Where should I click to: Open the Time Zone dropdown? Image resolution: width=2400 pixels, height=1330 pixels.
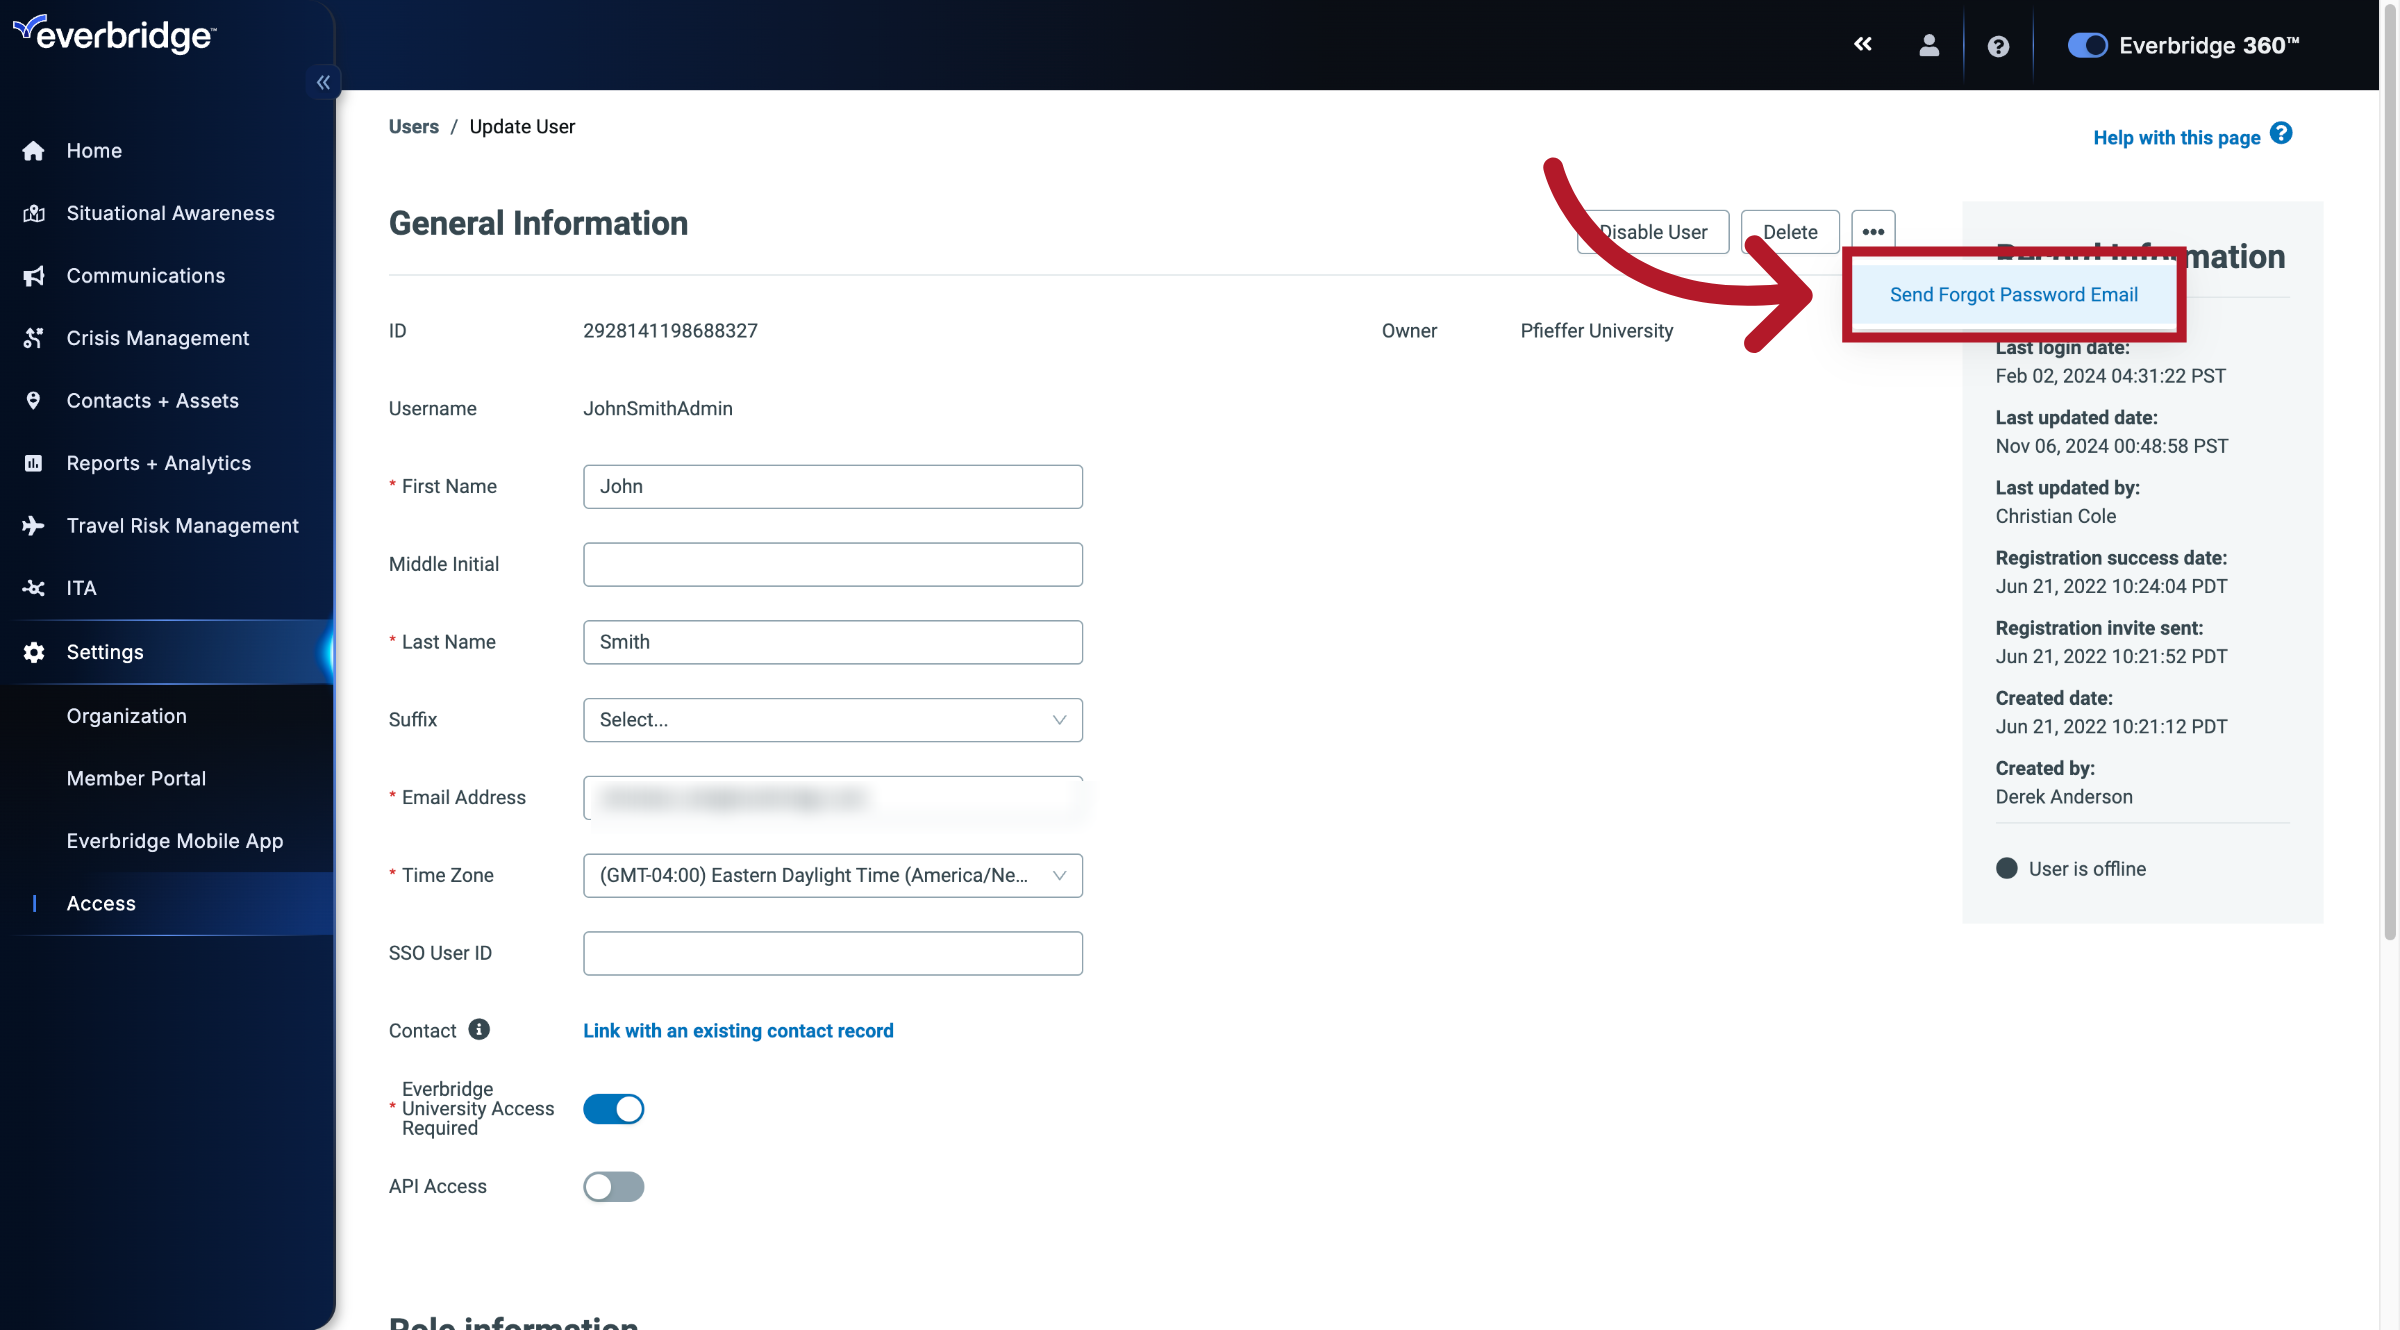point(832,876)
